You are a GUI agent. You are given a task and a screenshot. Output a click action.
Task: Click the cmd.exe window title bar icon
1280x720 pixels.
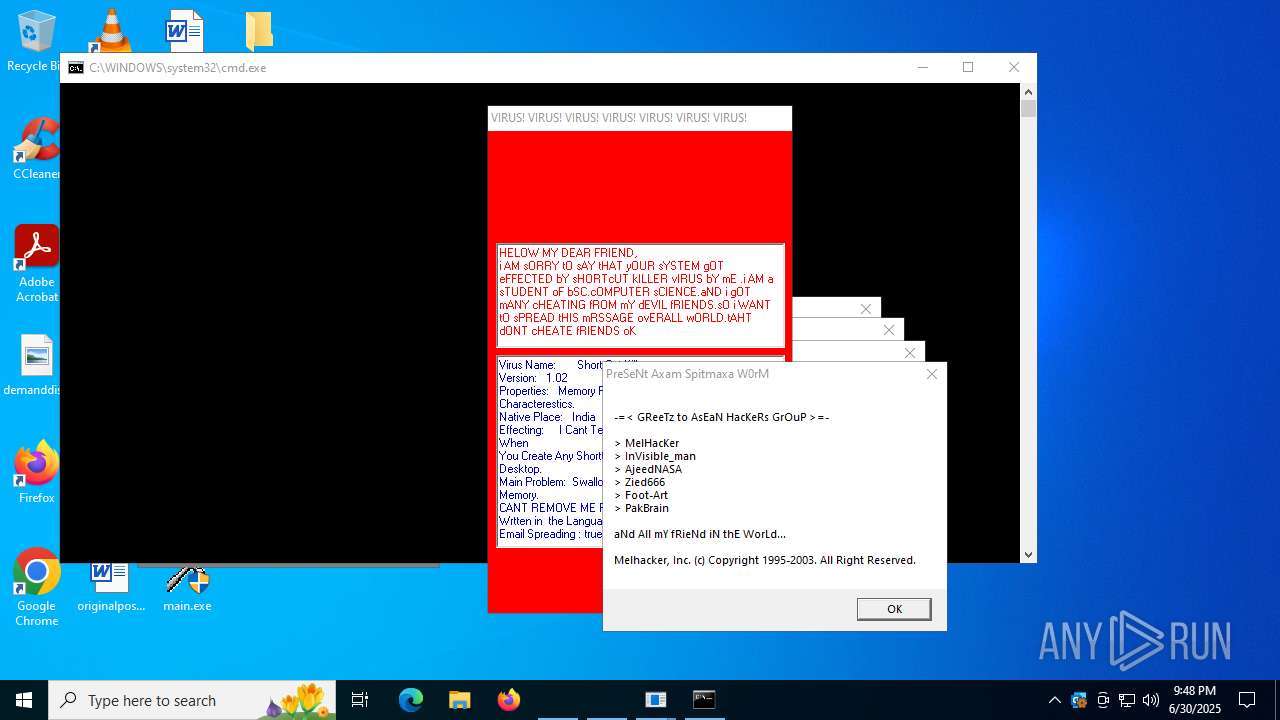click(x=76, y=68)
